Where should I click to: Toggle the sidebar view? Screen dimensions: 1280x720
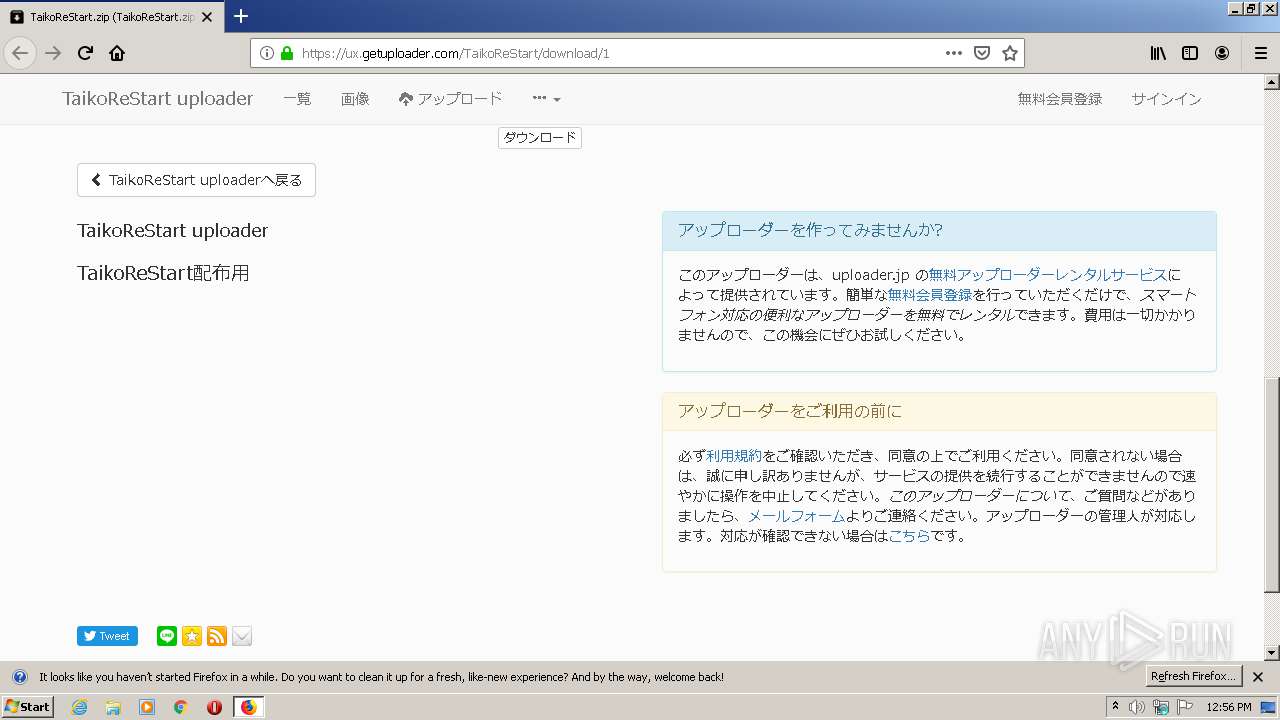click(1190, 53)
